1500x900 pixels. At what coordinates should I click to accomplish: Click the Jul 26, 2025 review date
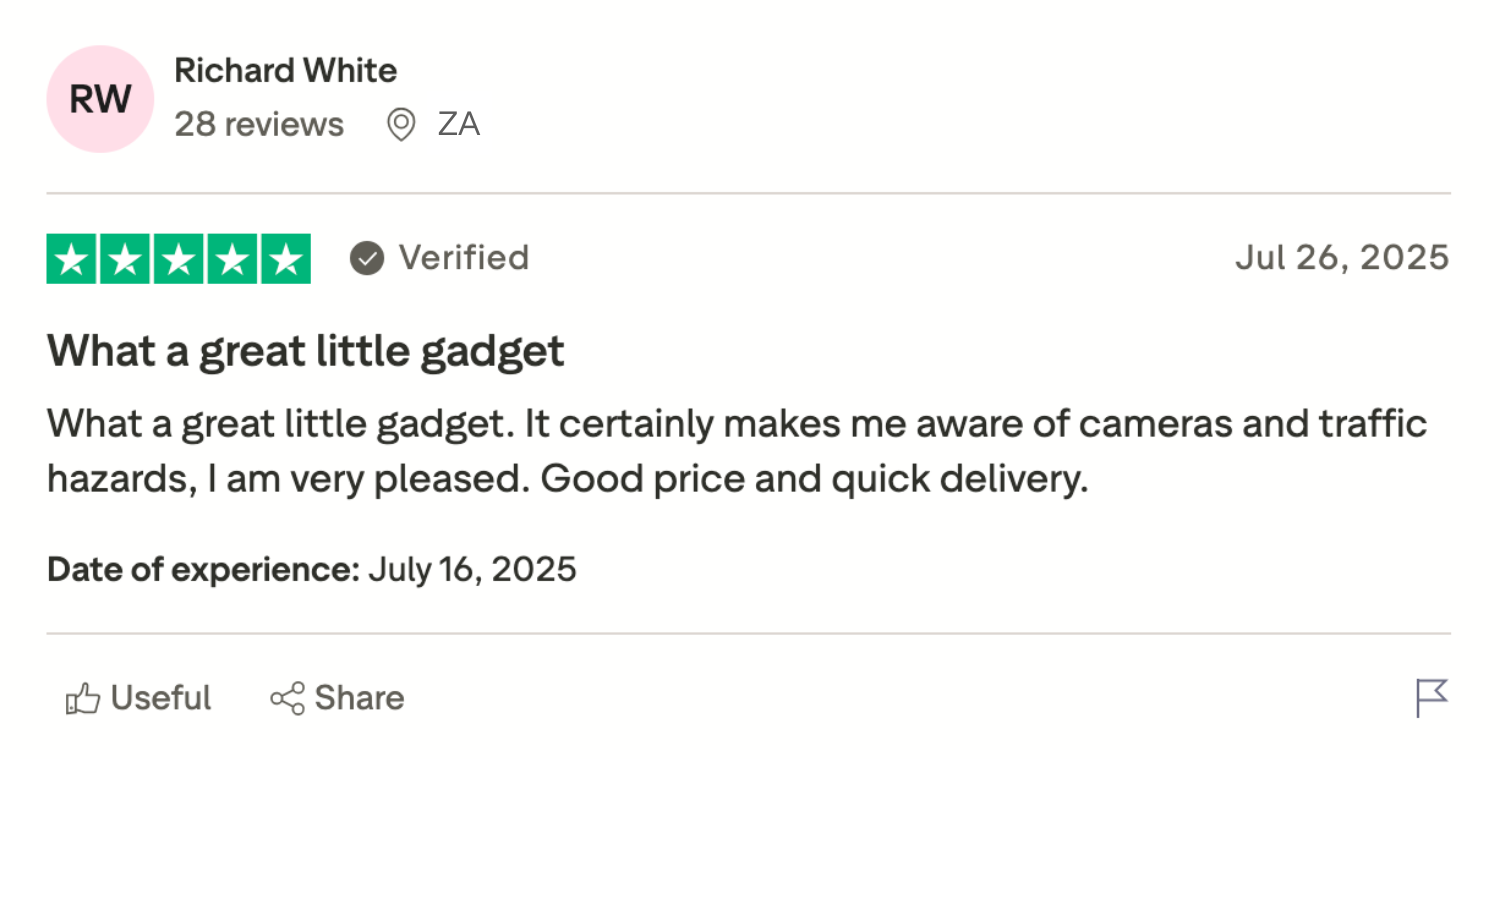point(1342,257)
